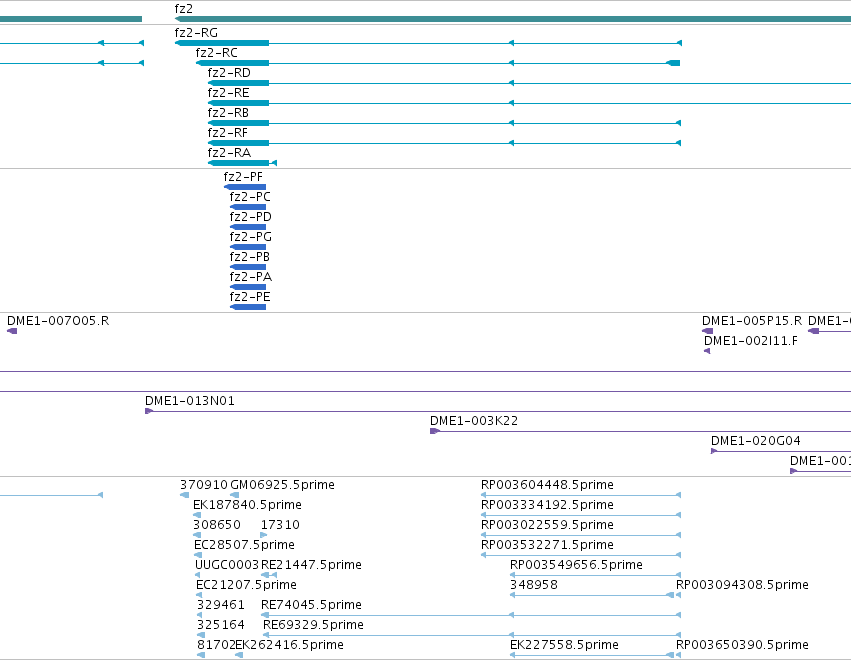
Task: Select the DME1-020G04 BAC label
Action: click(x=755, y=441)
